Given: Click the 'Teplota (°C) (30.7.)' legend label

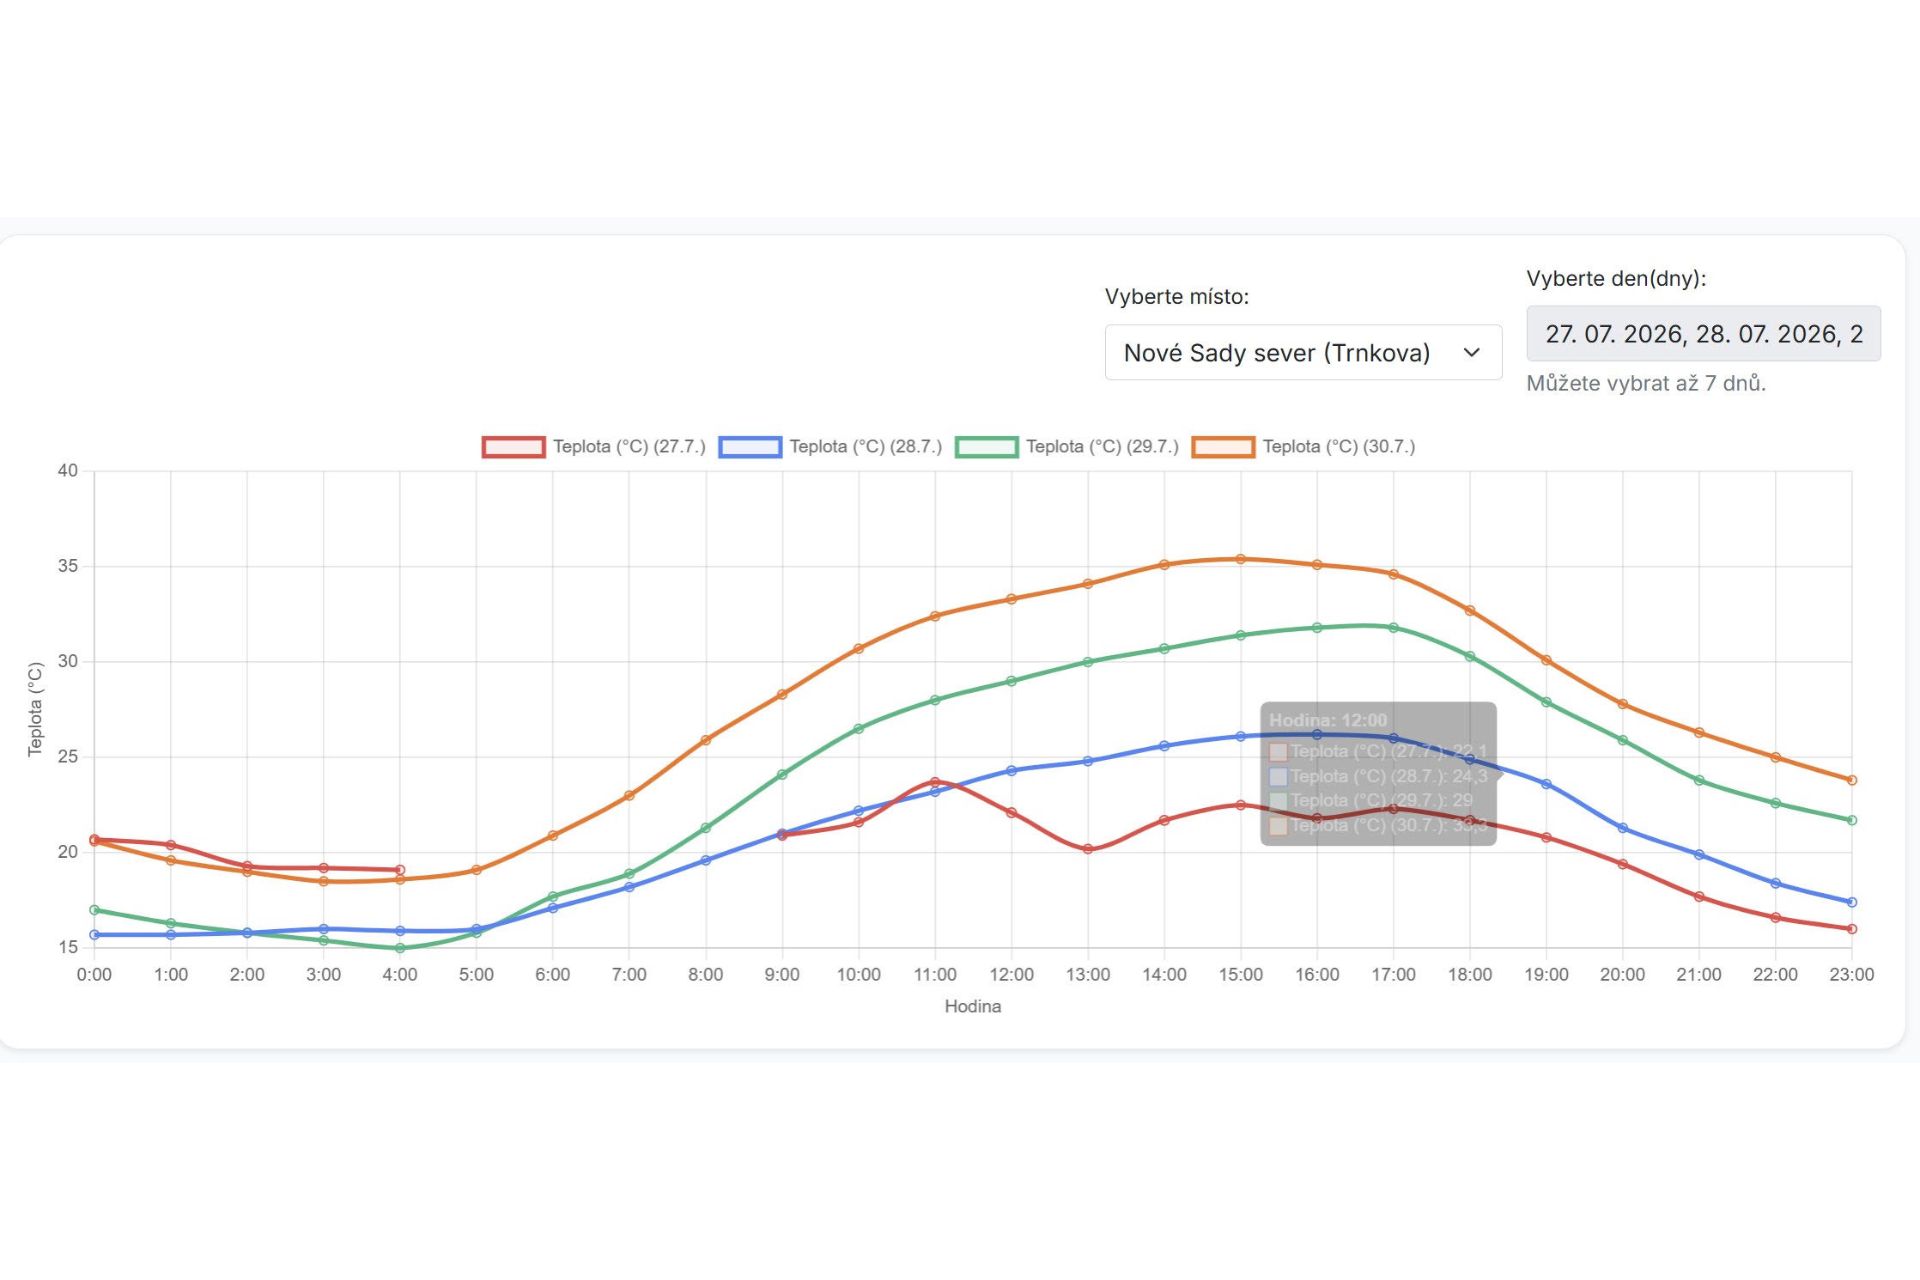Looking at the screenshot, I should 1339,447.
